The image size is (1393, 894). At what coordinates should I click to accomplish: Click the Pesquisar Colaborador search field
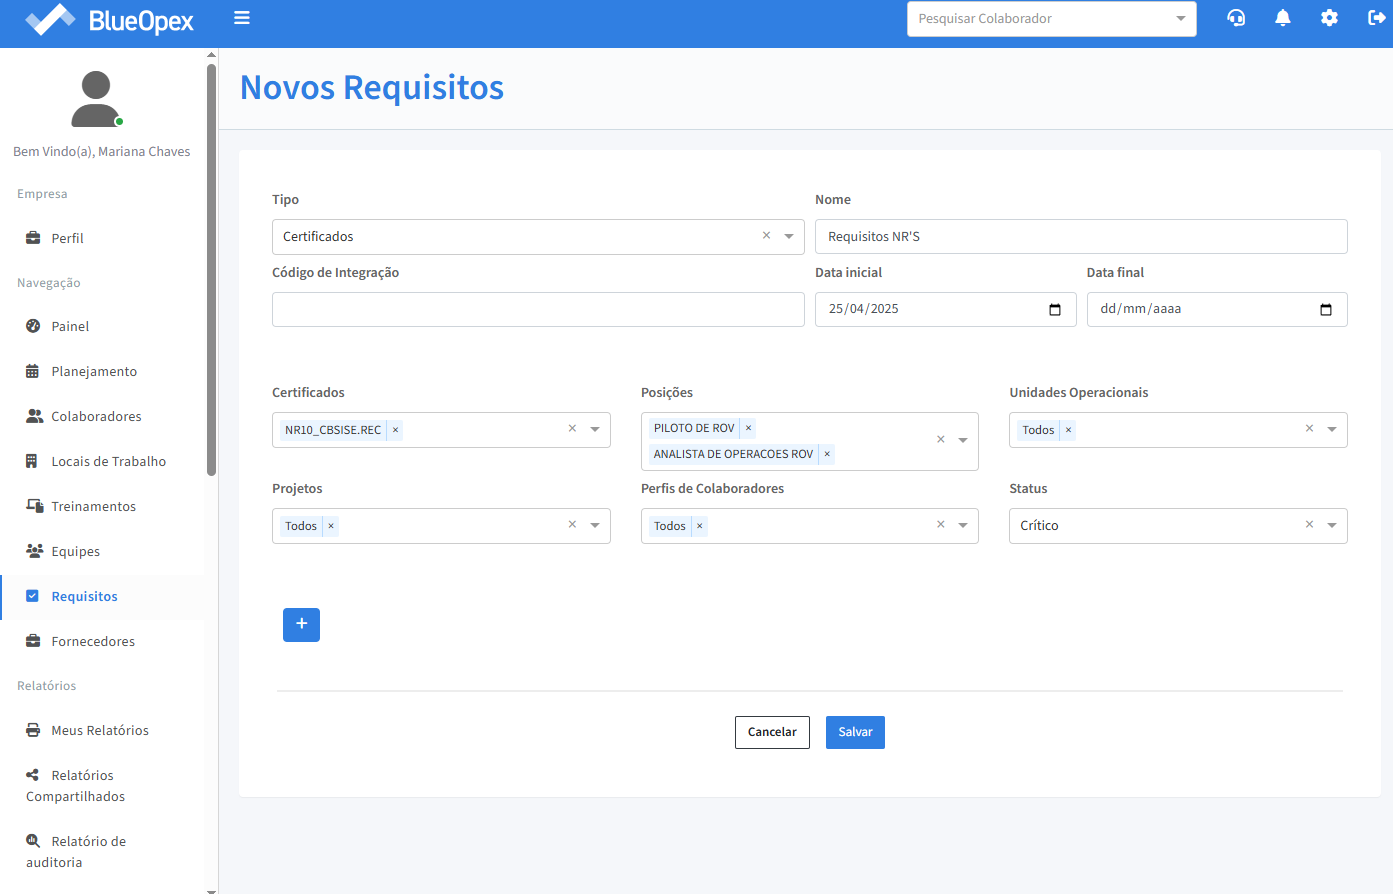pos(1051,19)
